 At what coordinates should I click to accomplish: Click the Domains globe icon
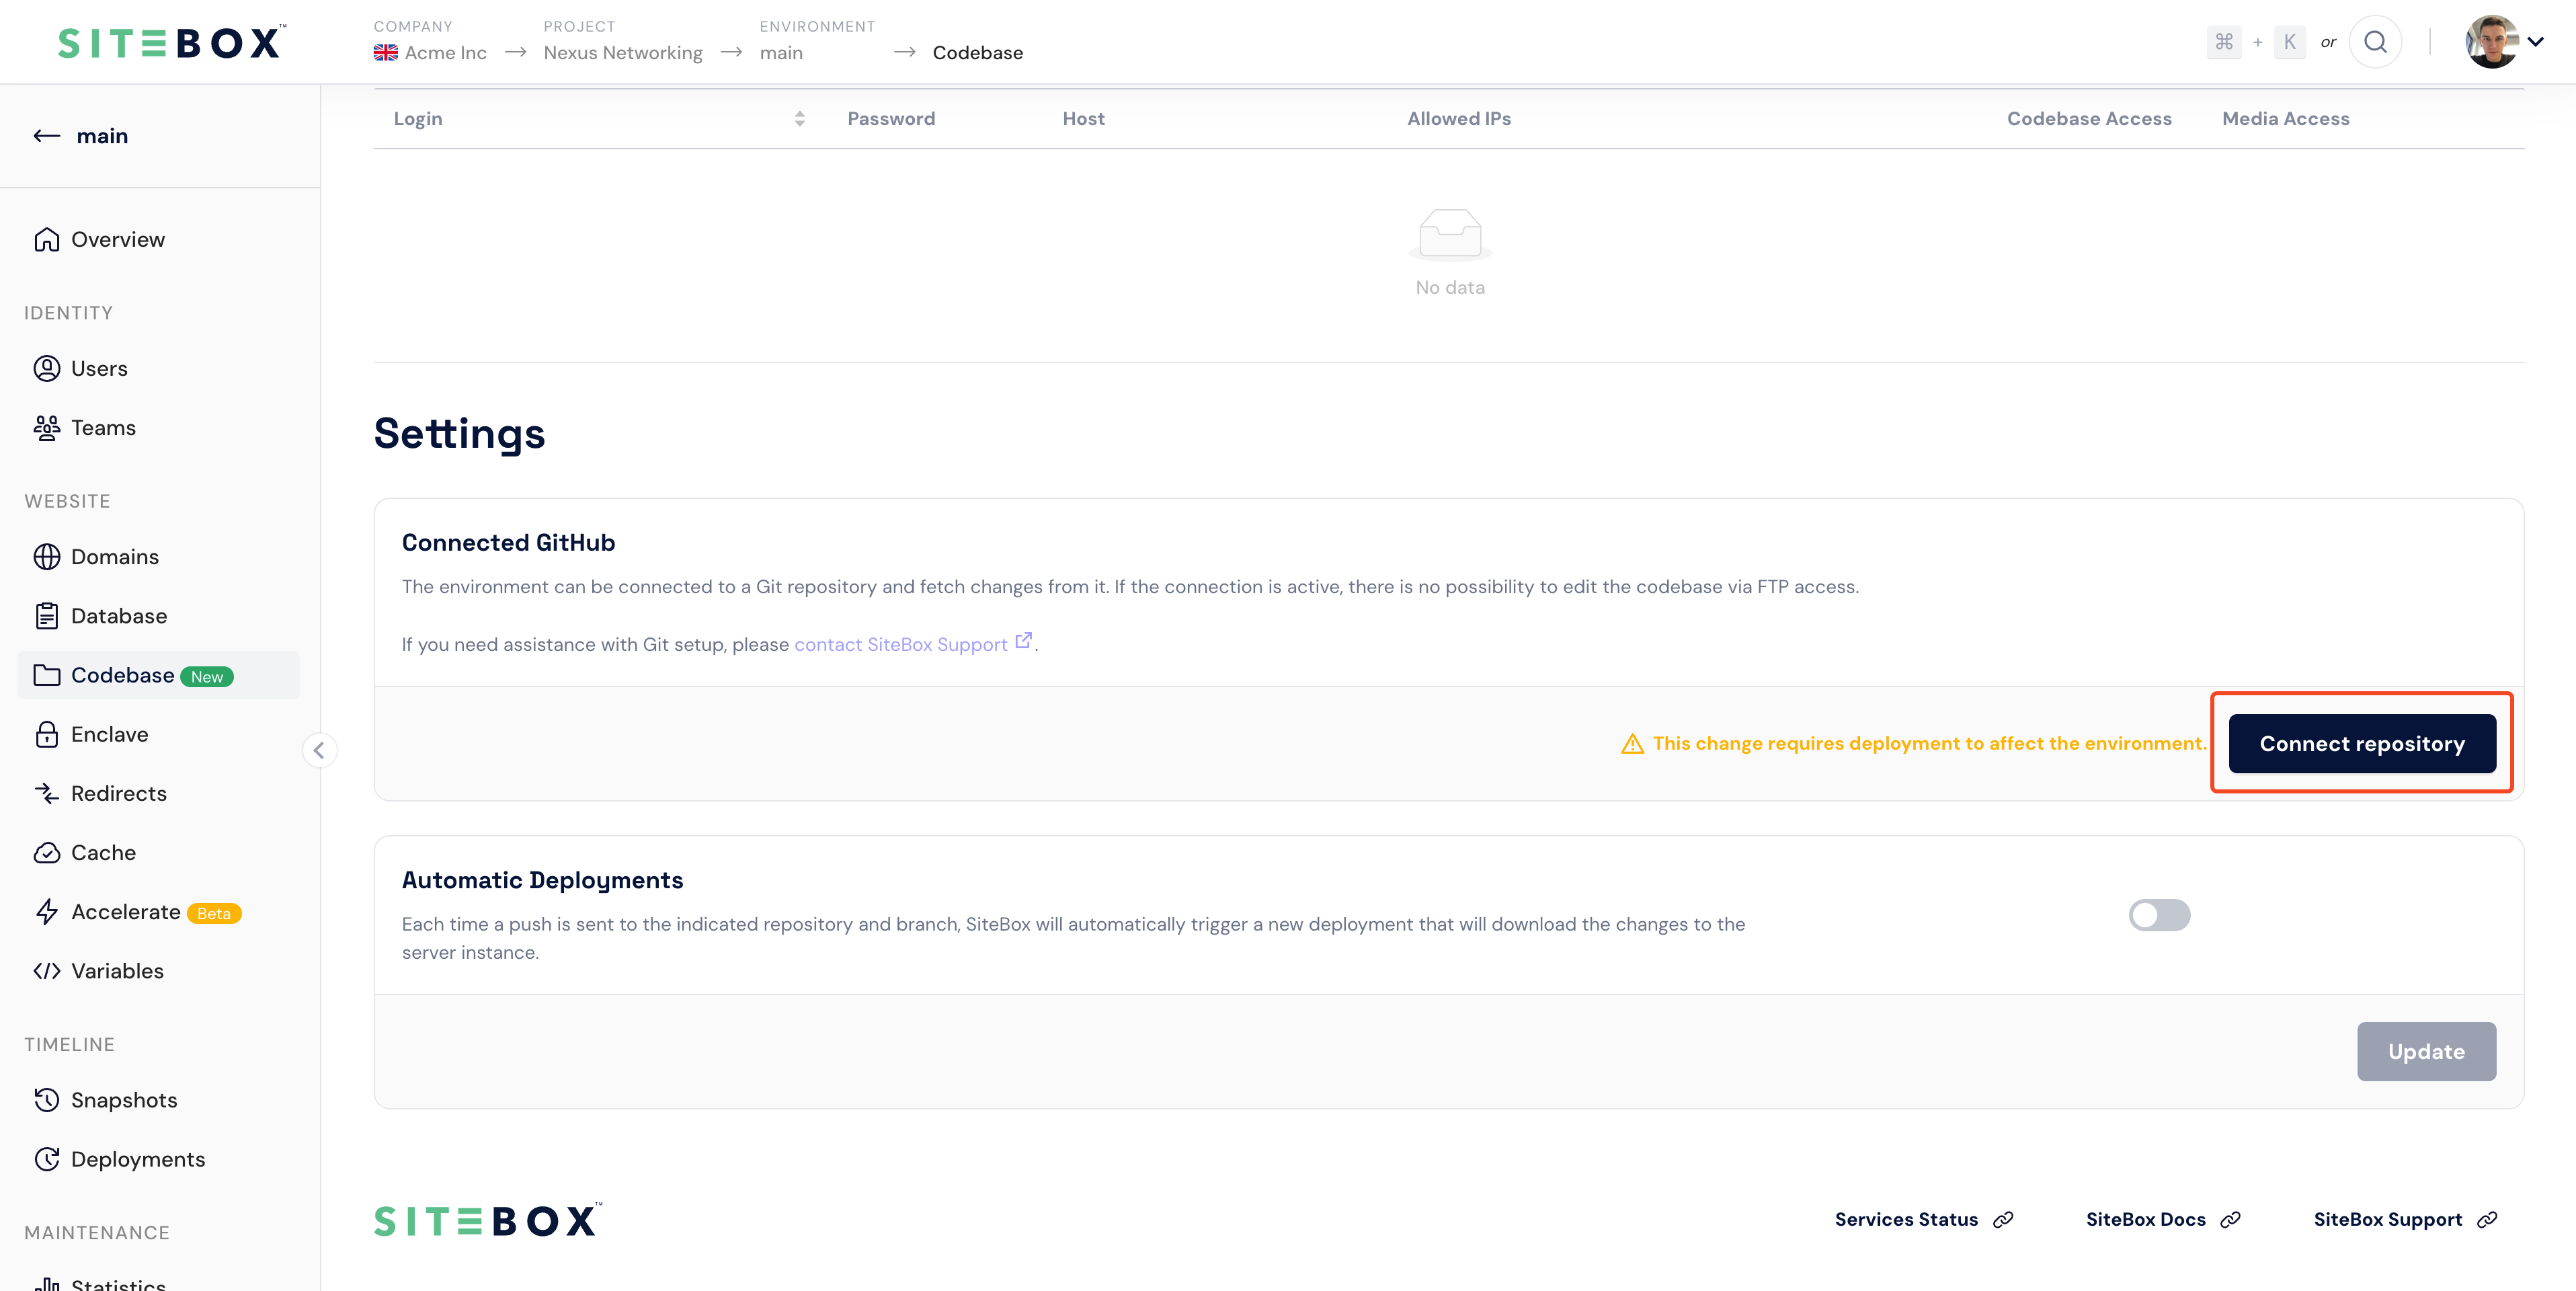[x=47, y=557]
